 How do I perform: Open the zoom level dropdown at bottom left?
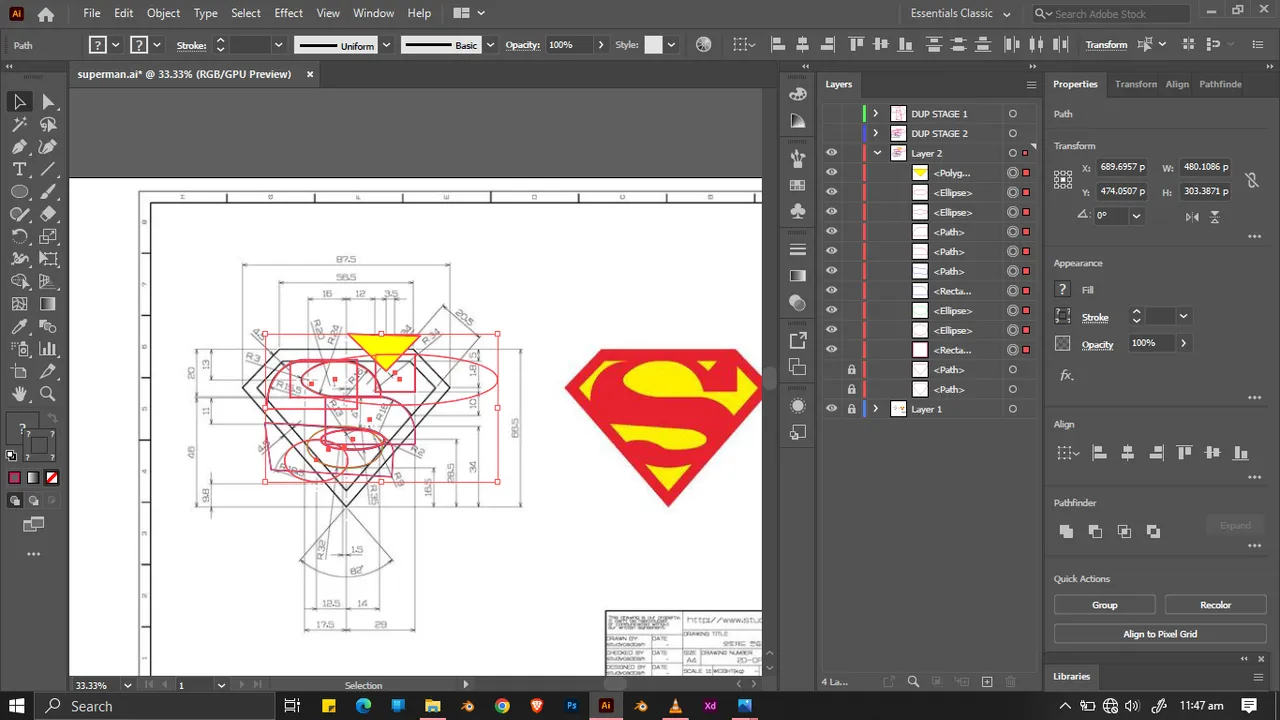click(x=127, y=685)
